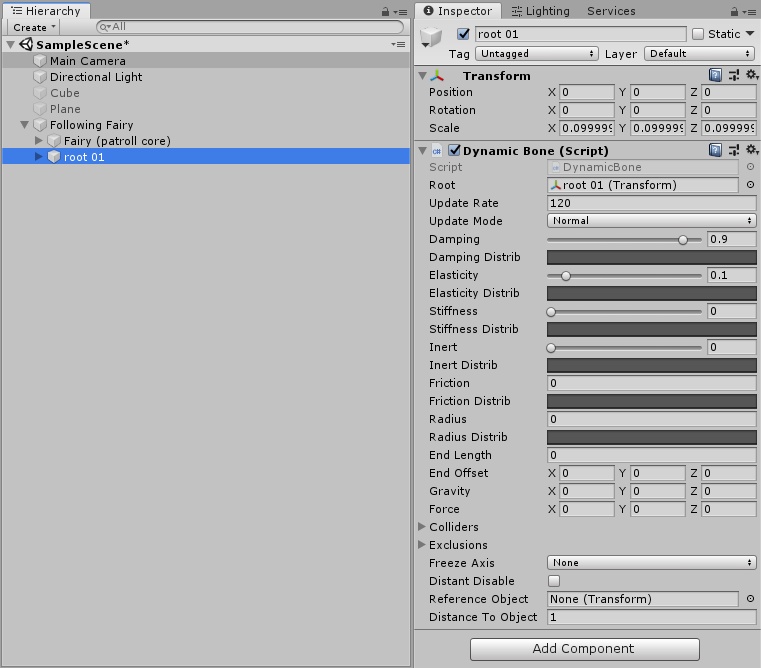Collapse the Following Fairy hierarchy node
Screen dimensions: 761x668
25,125
